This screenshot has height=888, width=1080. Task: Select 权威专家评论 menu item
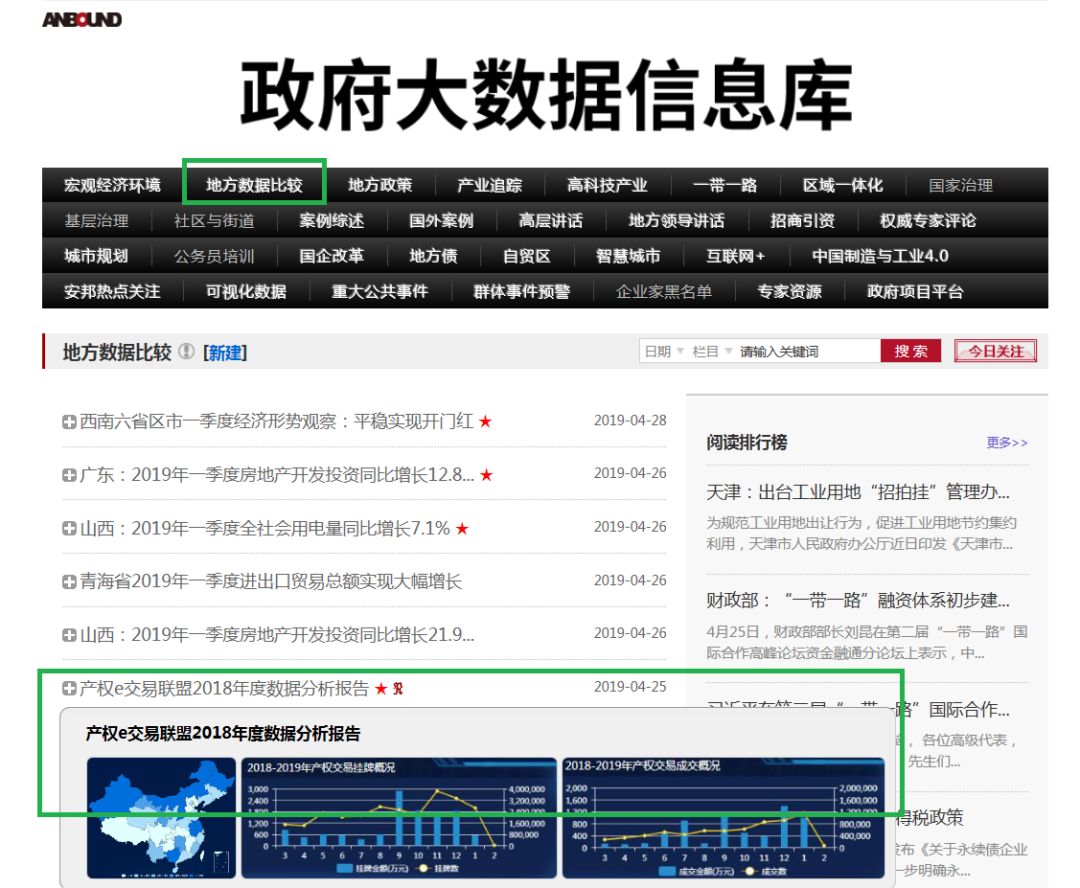(928, 221)
